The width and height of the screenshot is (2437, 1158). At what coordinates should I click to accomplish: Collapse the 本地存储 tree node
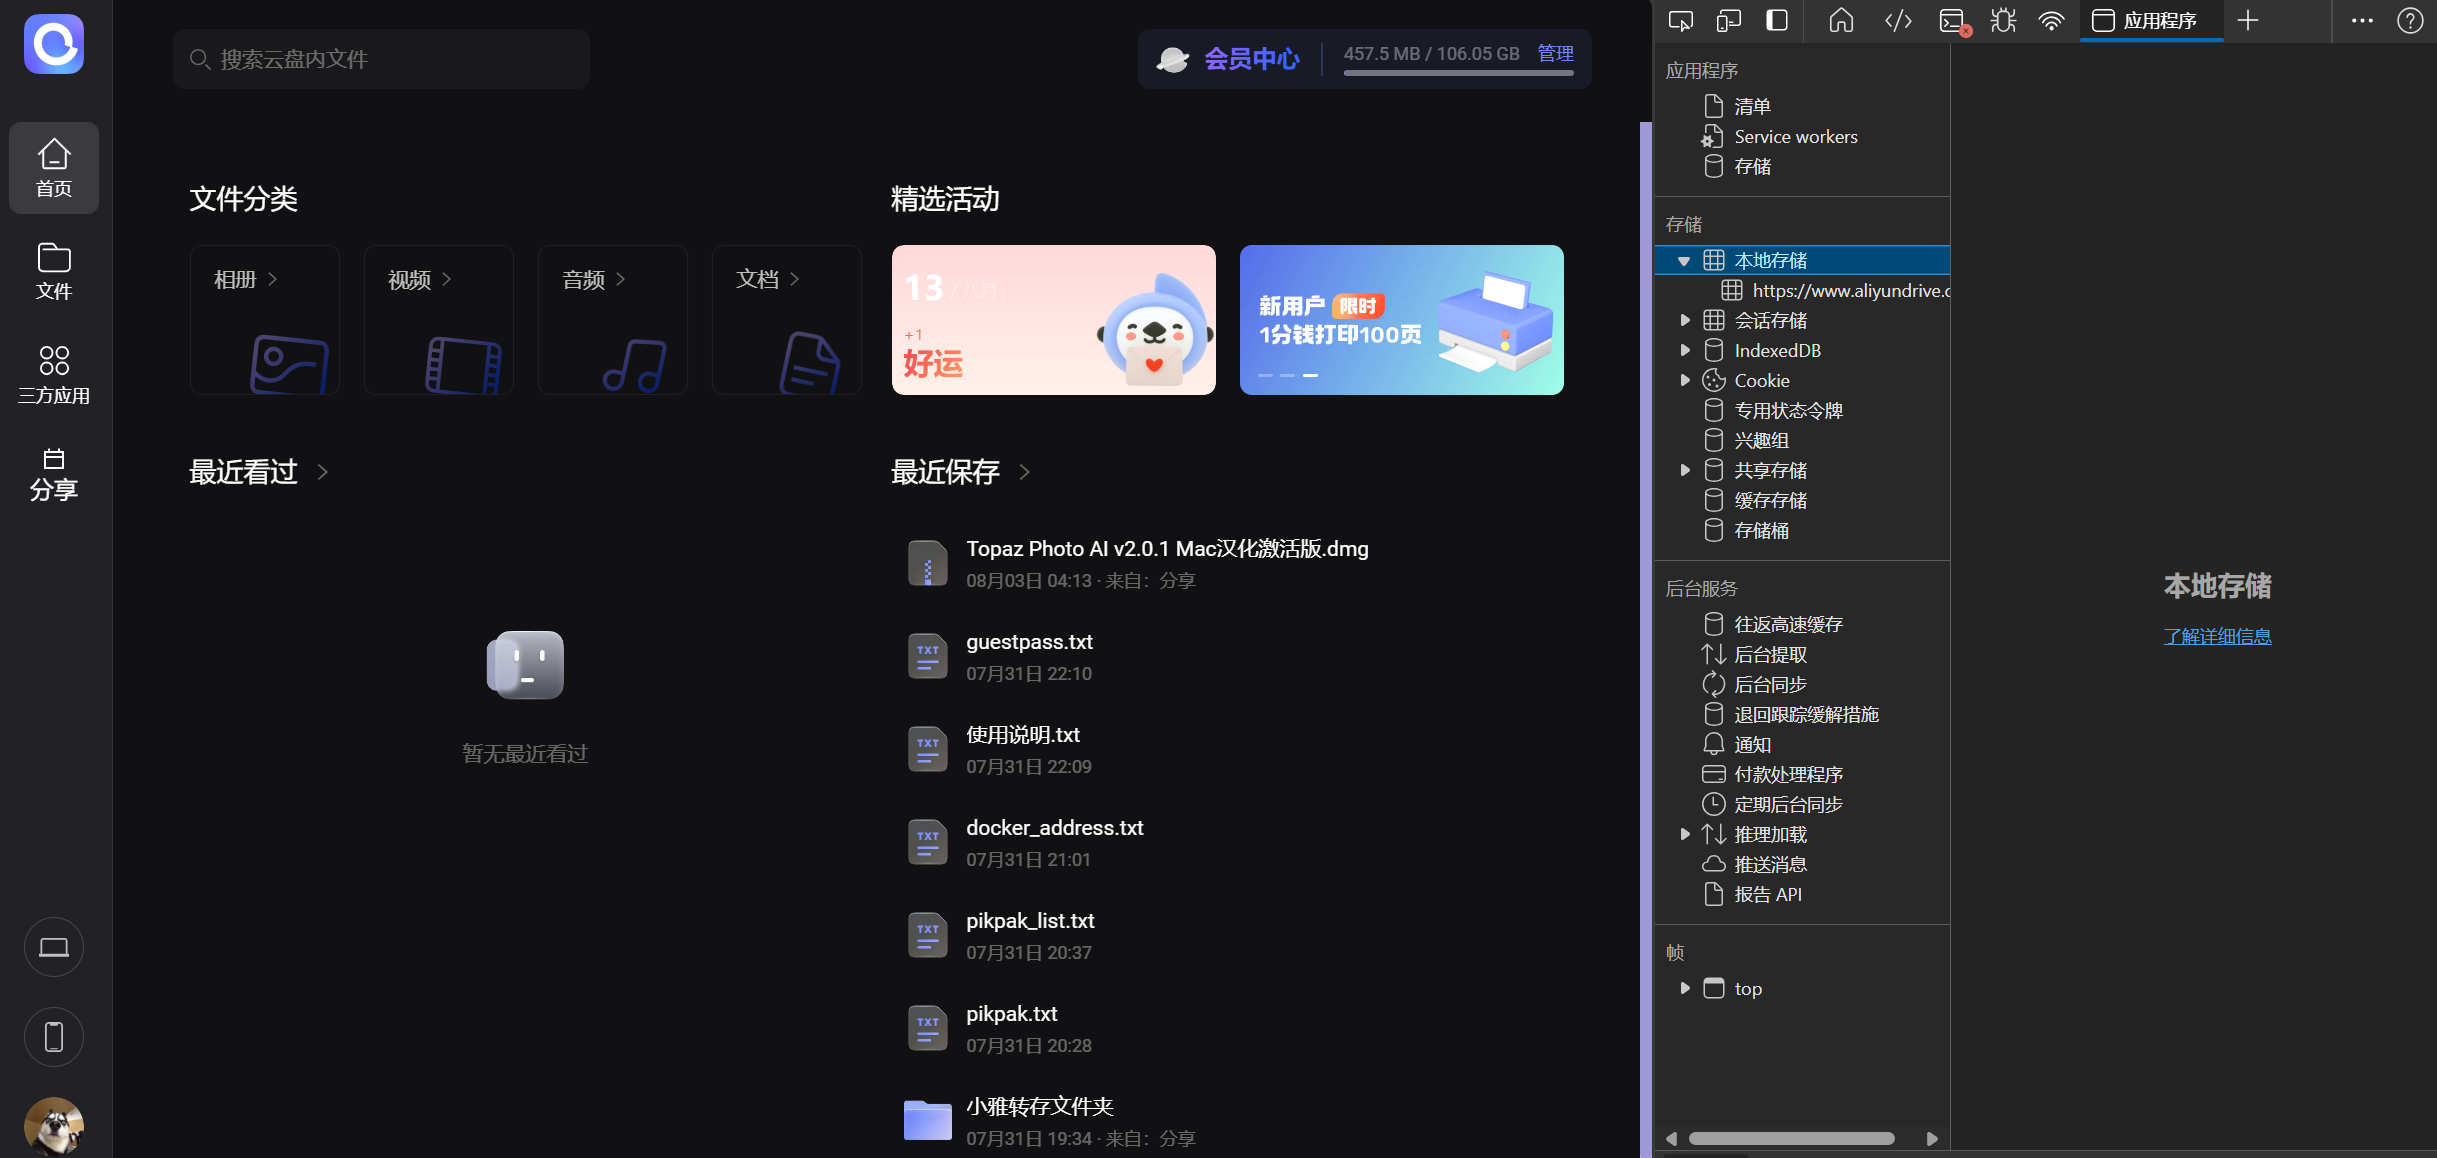pyautogui.click(x=1684, y=261)
